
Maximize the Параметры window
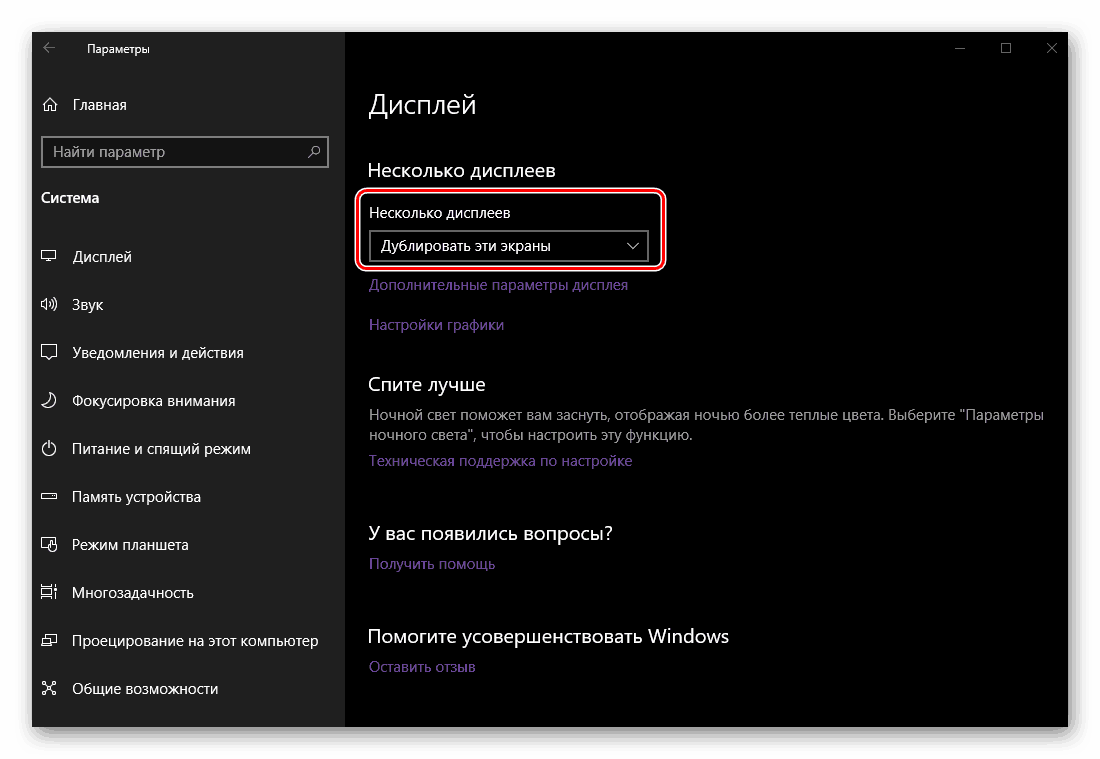tap(1006, 48)
